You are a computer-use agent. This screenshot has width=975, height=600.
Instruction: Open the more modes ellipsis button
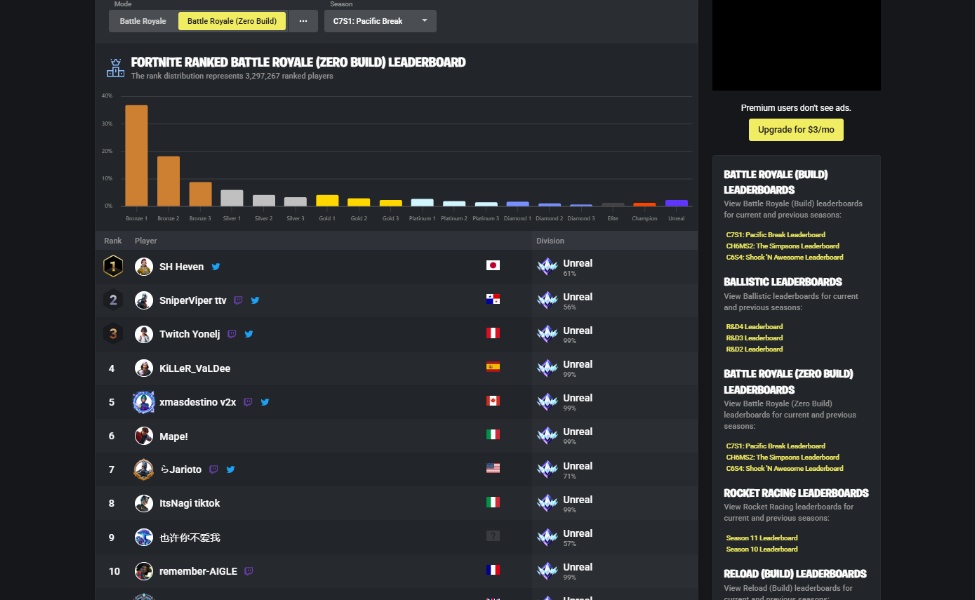303,21
